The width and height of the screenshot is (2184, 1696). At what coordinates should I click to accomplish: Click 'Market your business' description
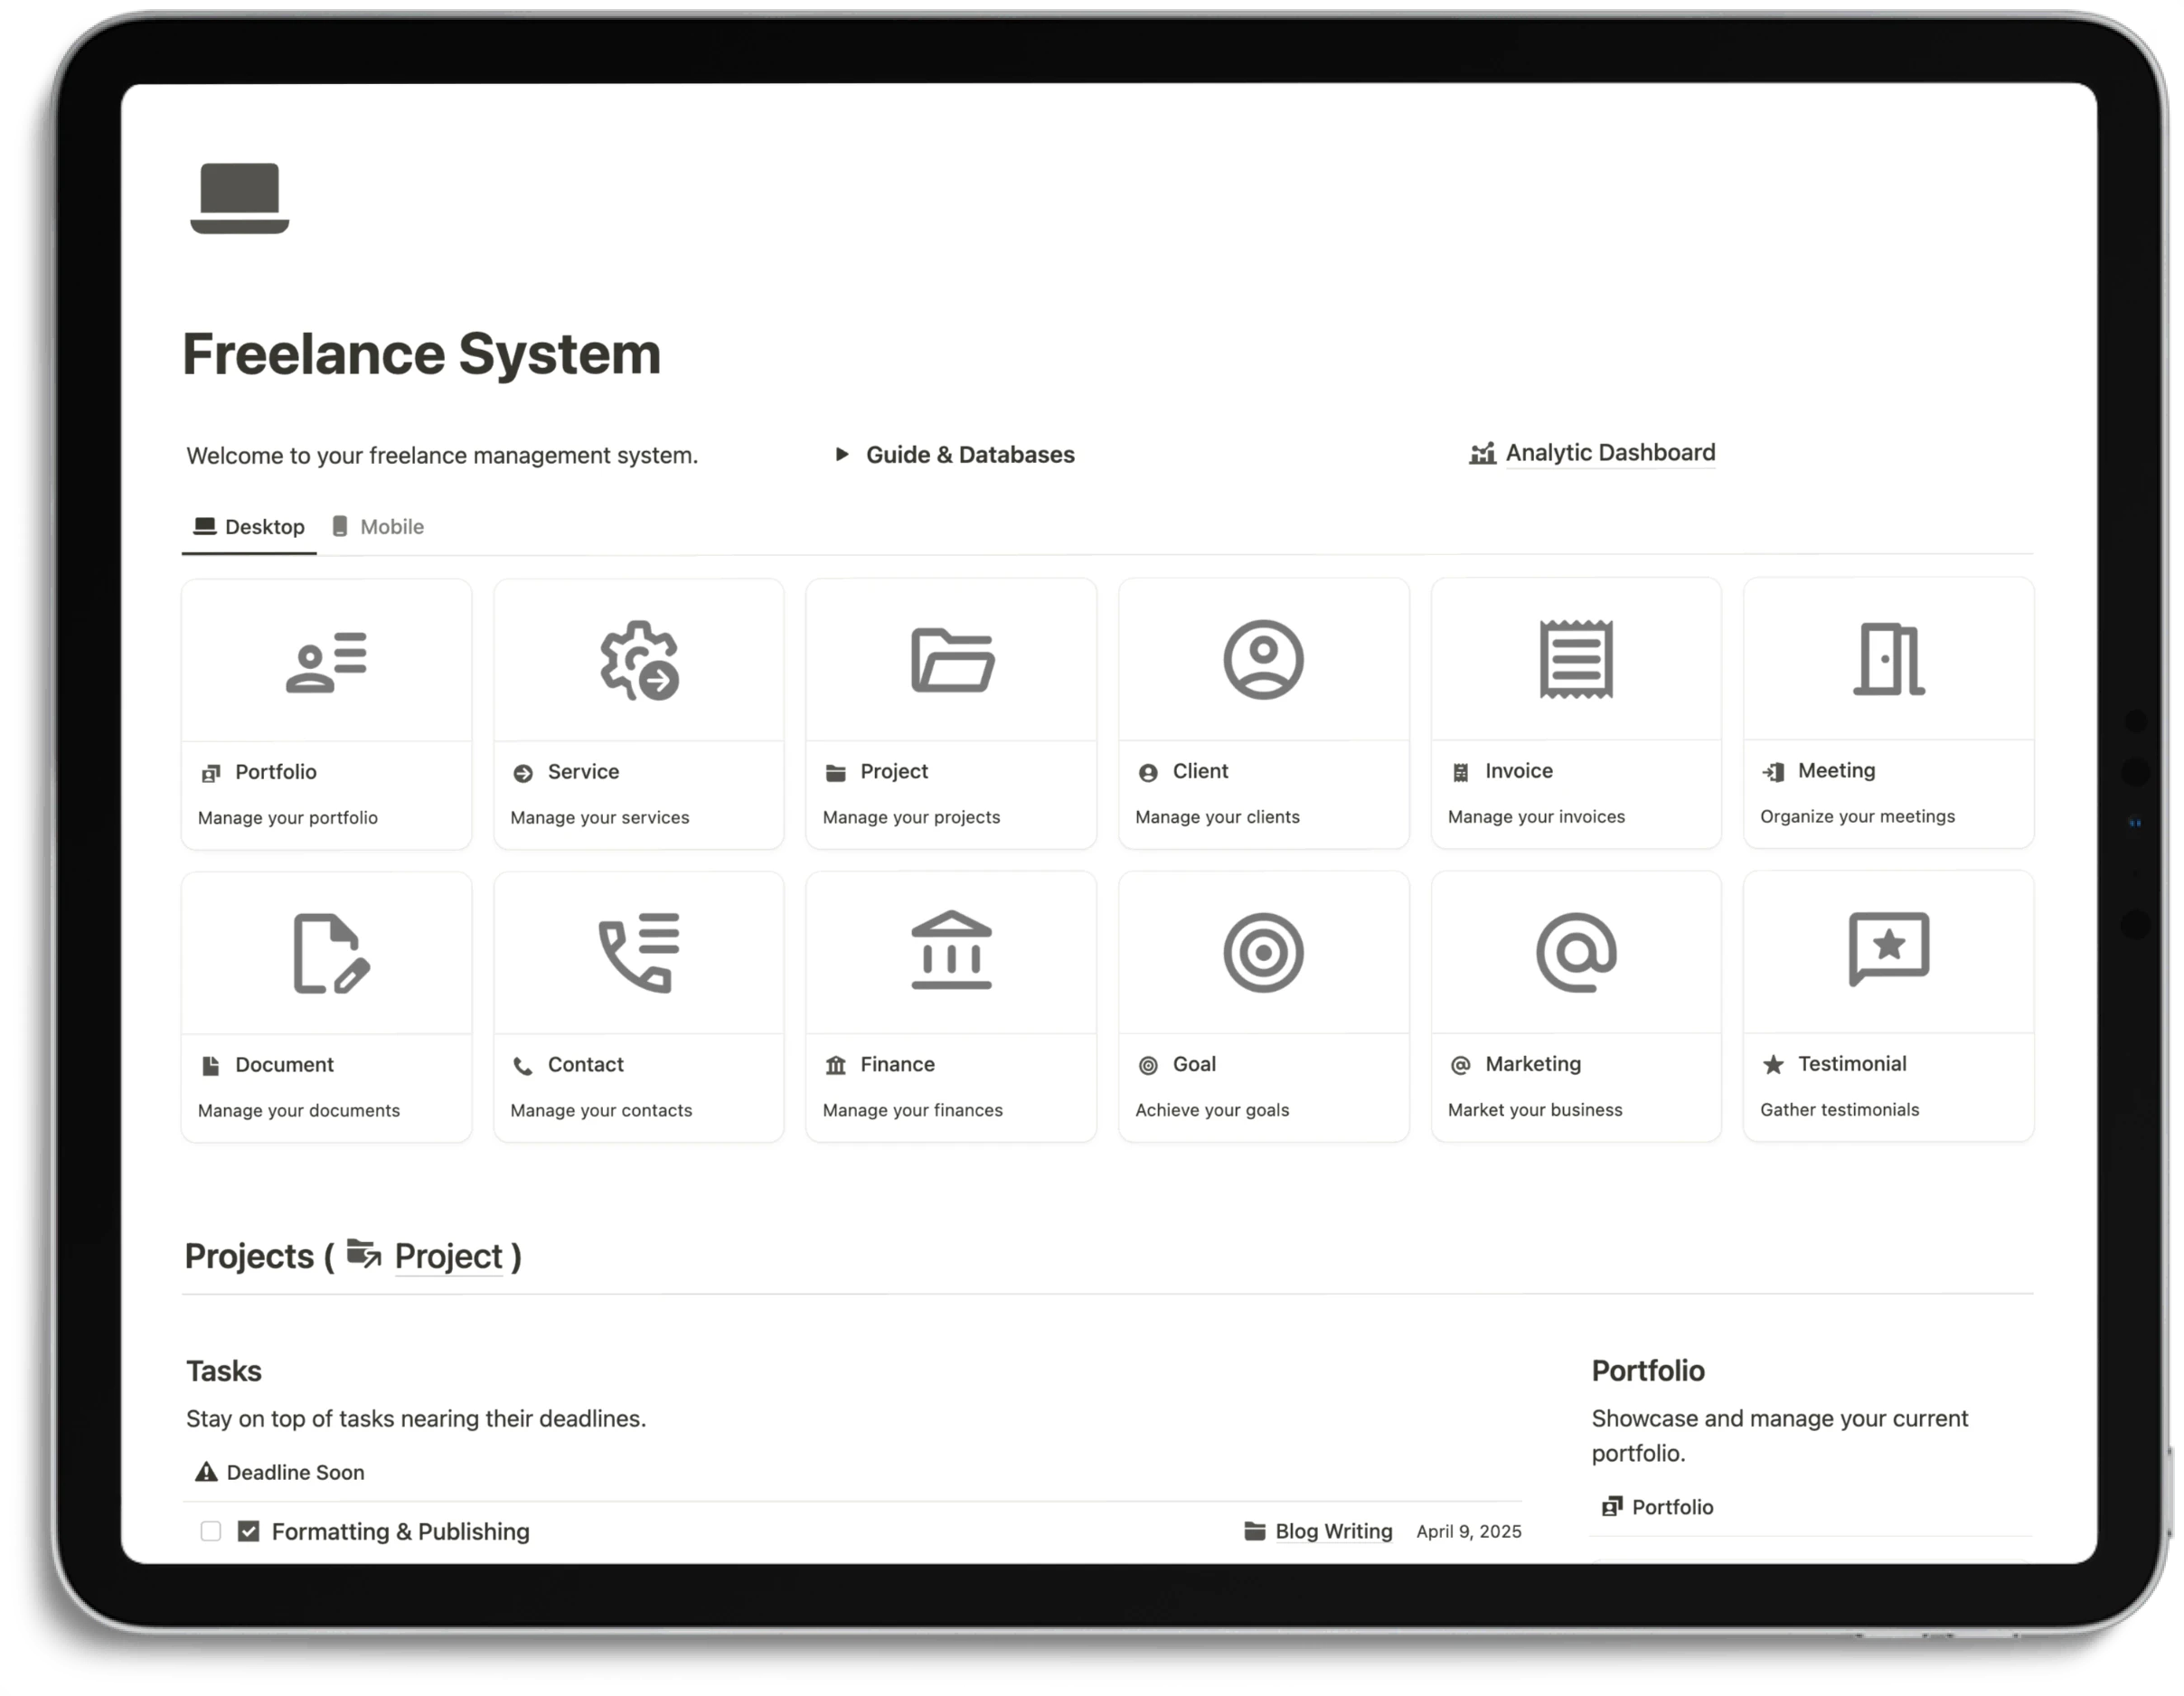click(1535, 1110)
